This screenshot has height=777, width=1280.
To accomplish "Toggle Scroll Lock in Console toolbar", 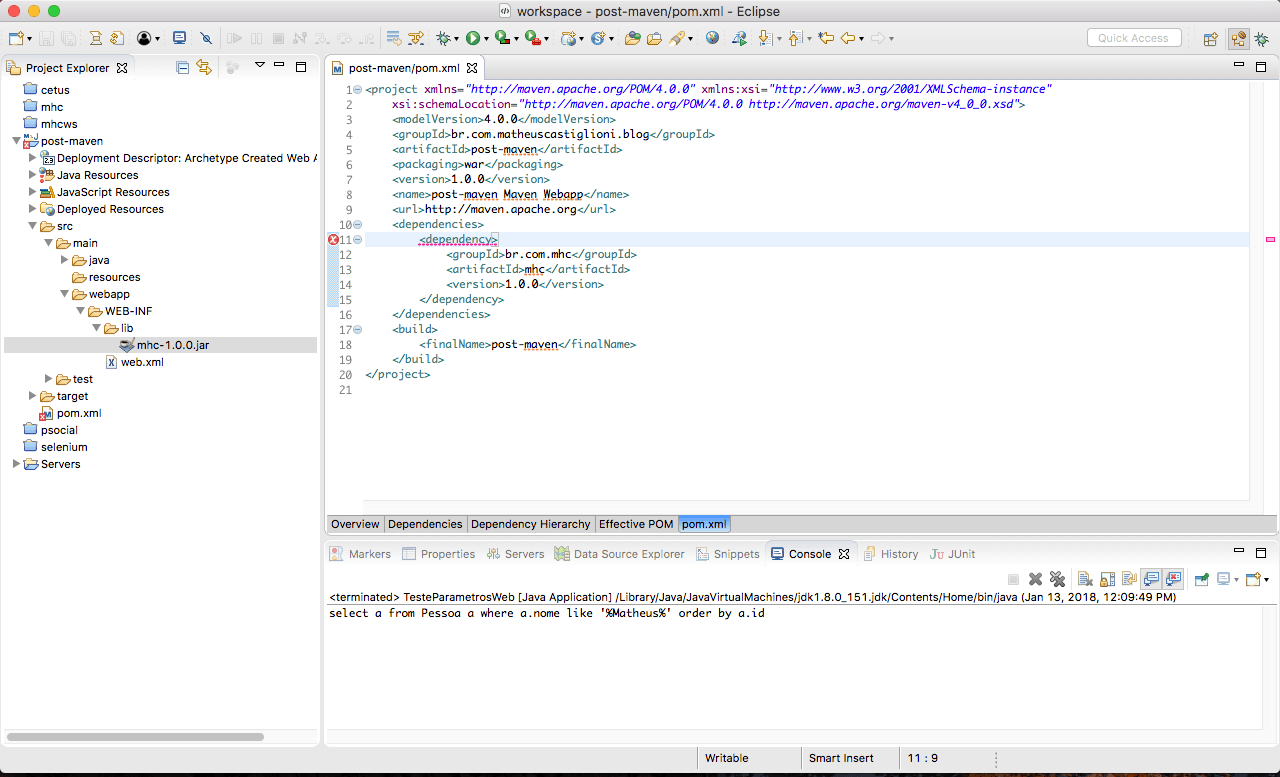I will [1107, 579].
